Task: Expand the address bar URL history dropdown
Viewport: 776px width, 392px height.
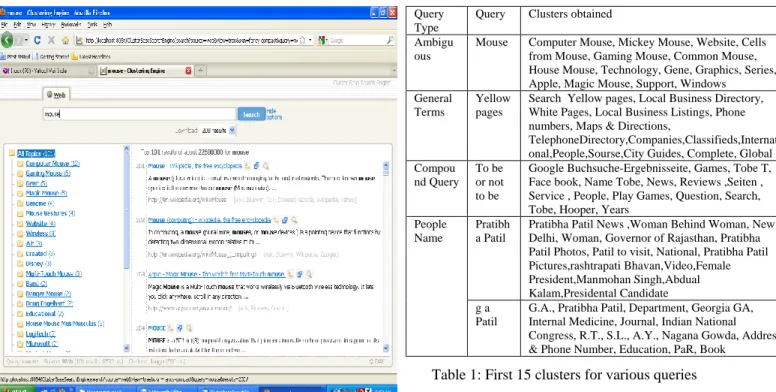Action: [310, 41]
